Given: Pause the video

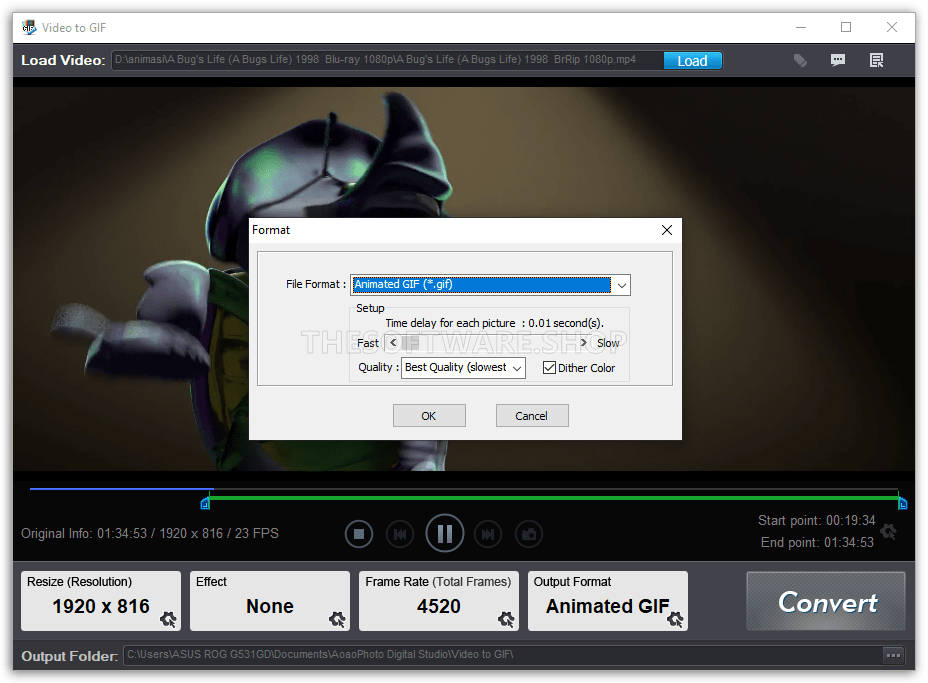Looking at the screenshot, I should (x=444, y=534).
